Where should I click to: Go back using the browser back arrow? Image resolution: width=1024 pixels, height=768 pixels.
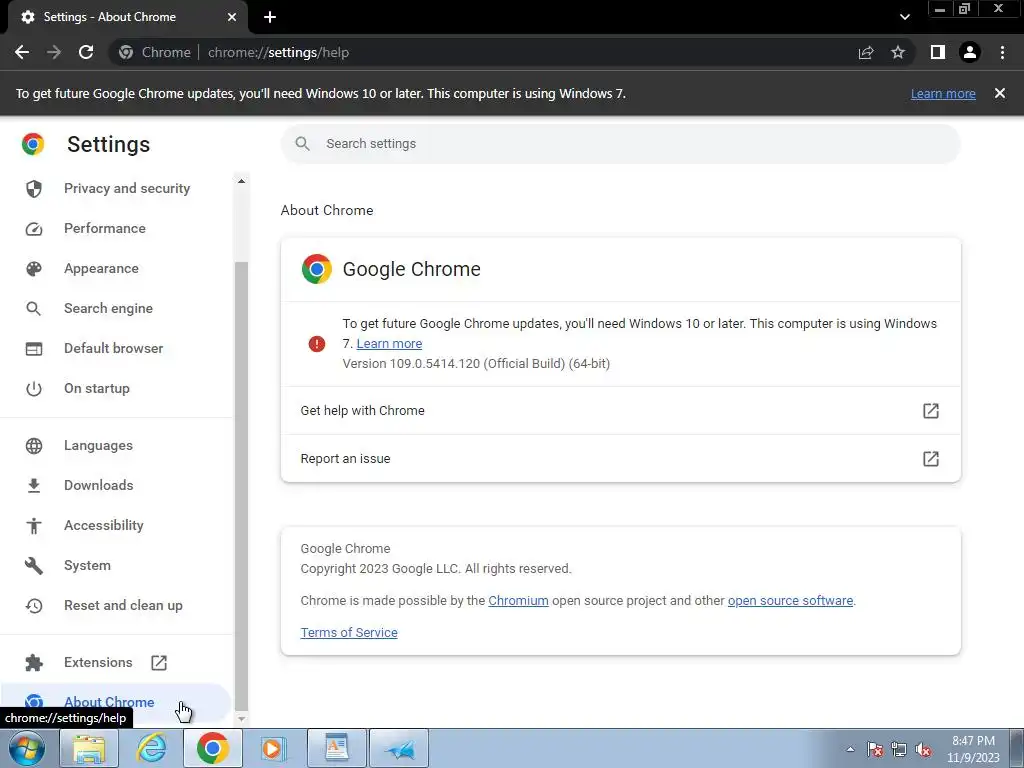(x=22, y=52)
